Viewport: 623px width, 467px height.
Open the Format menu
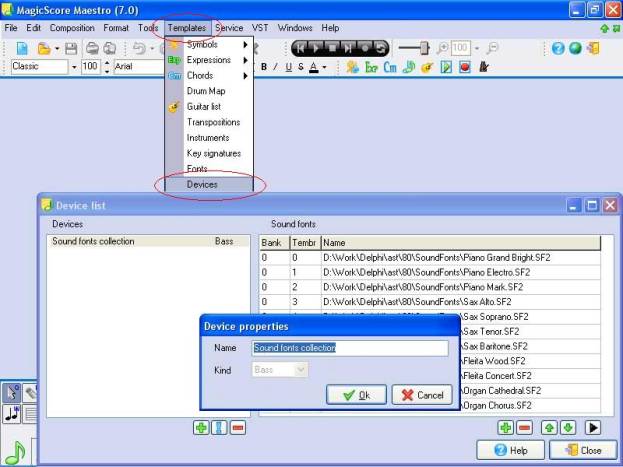tap(116, 28)
